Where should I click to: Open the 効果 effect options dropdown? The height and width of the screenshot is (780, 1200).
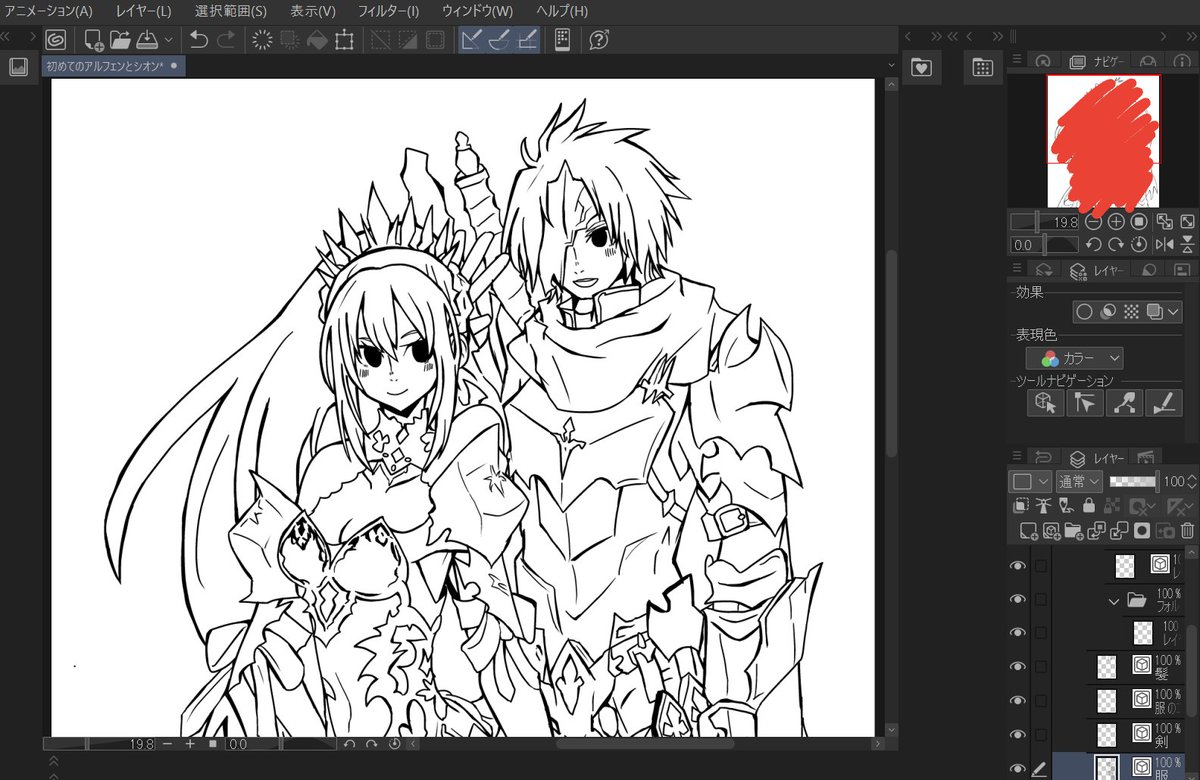click(x=1174, y=312)
